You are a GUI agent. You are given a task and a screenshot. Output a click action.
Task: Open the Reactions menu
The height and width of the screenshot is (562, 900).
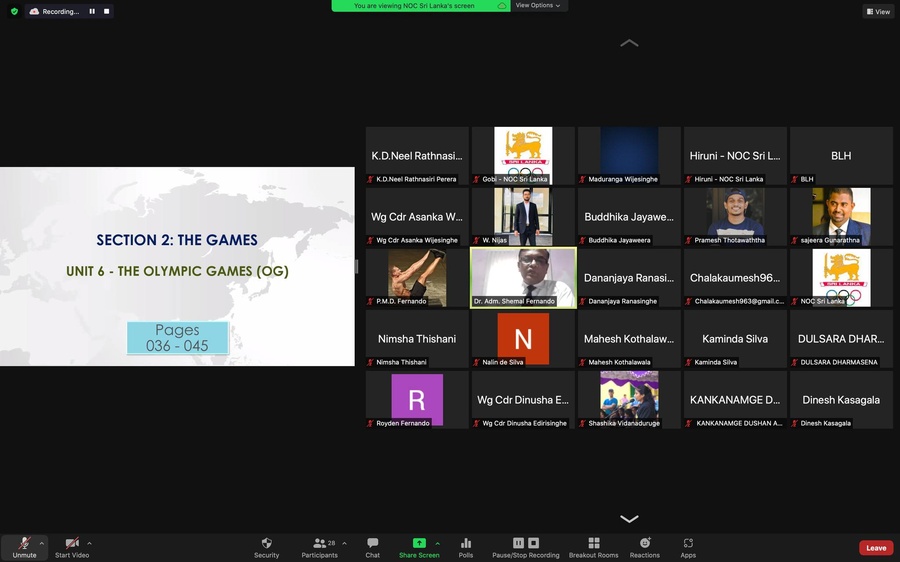[x=644, y=544]
